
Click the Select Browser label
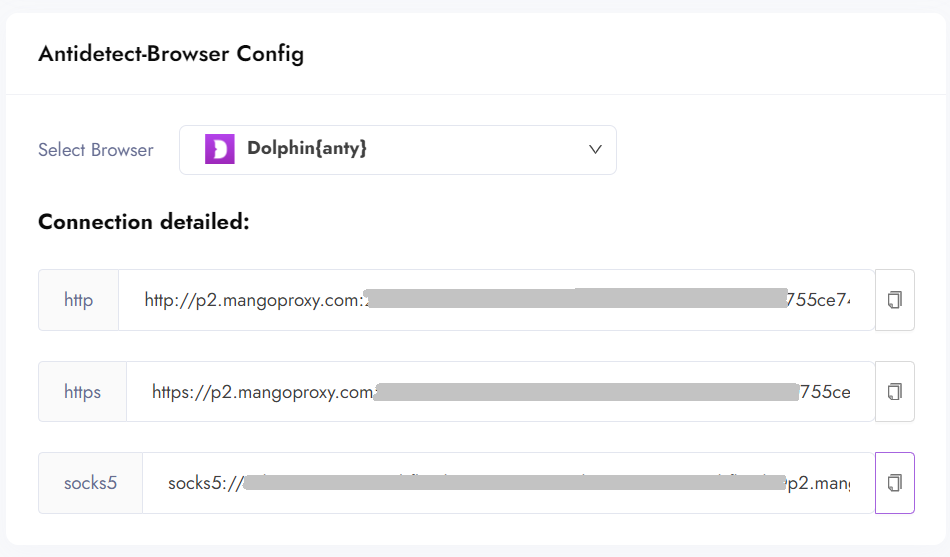click(x=96, y=150)
